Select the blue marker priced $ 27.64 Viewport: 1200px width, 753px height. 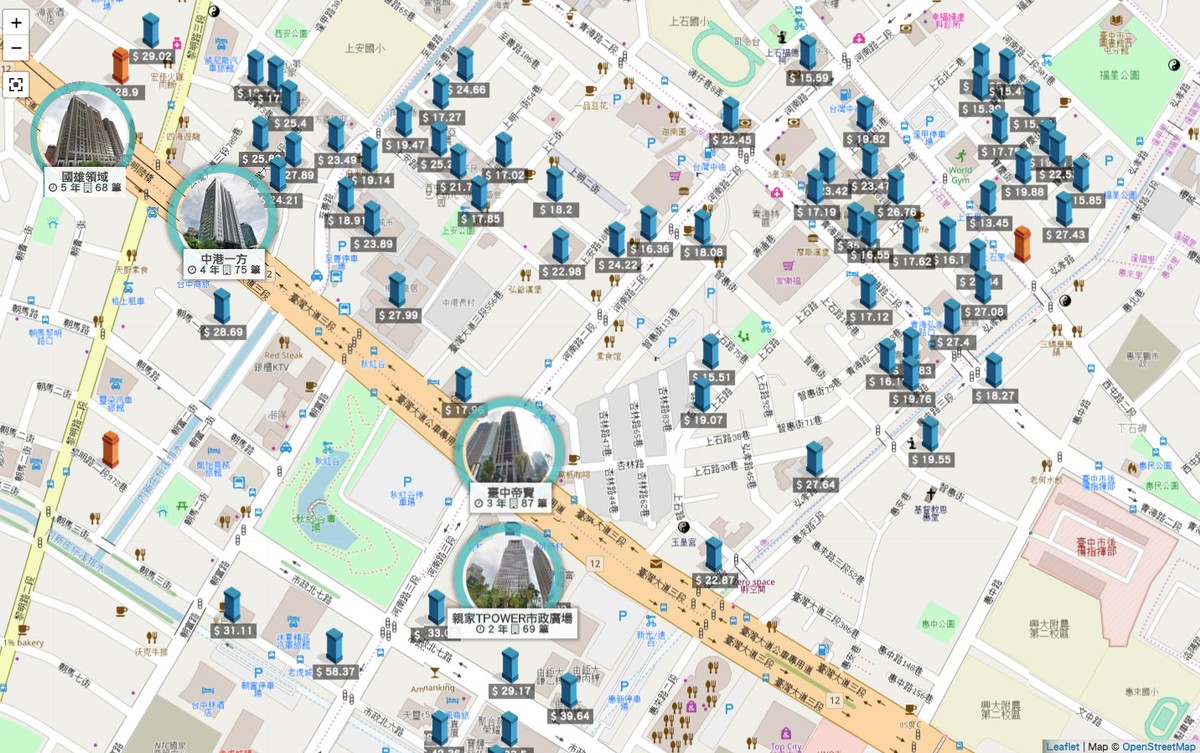tap(815, 459)
